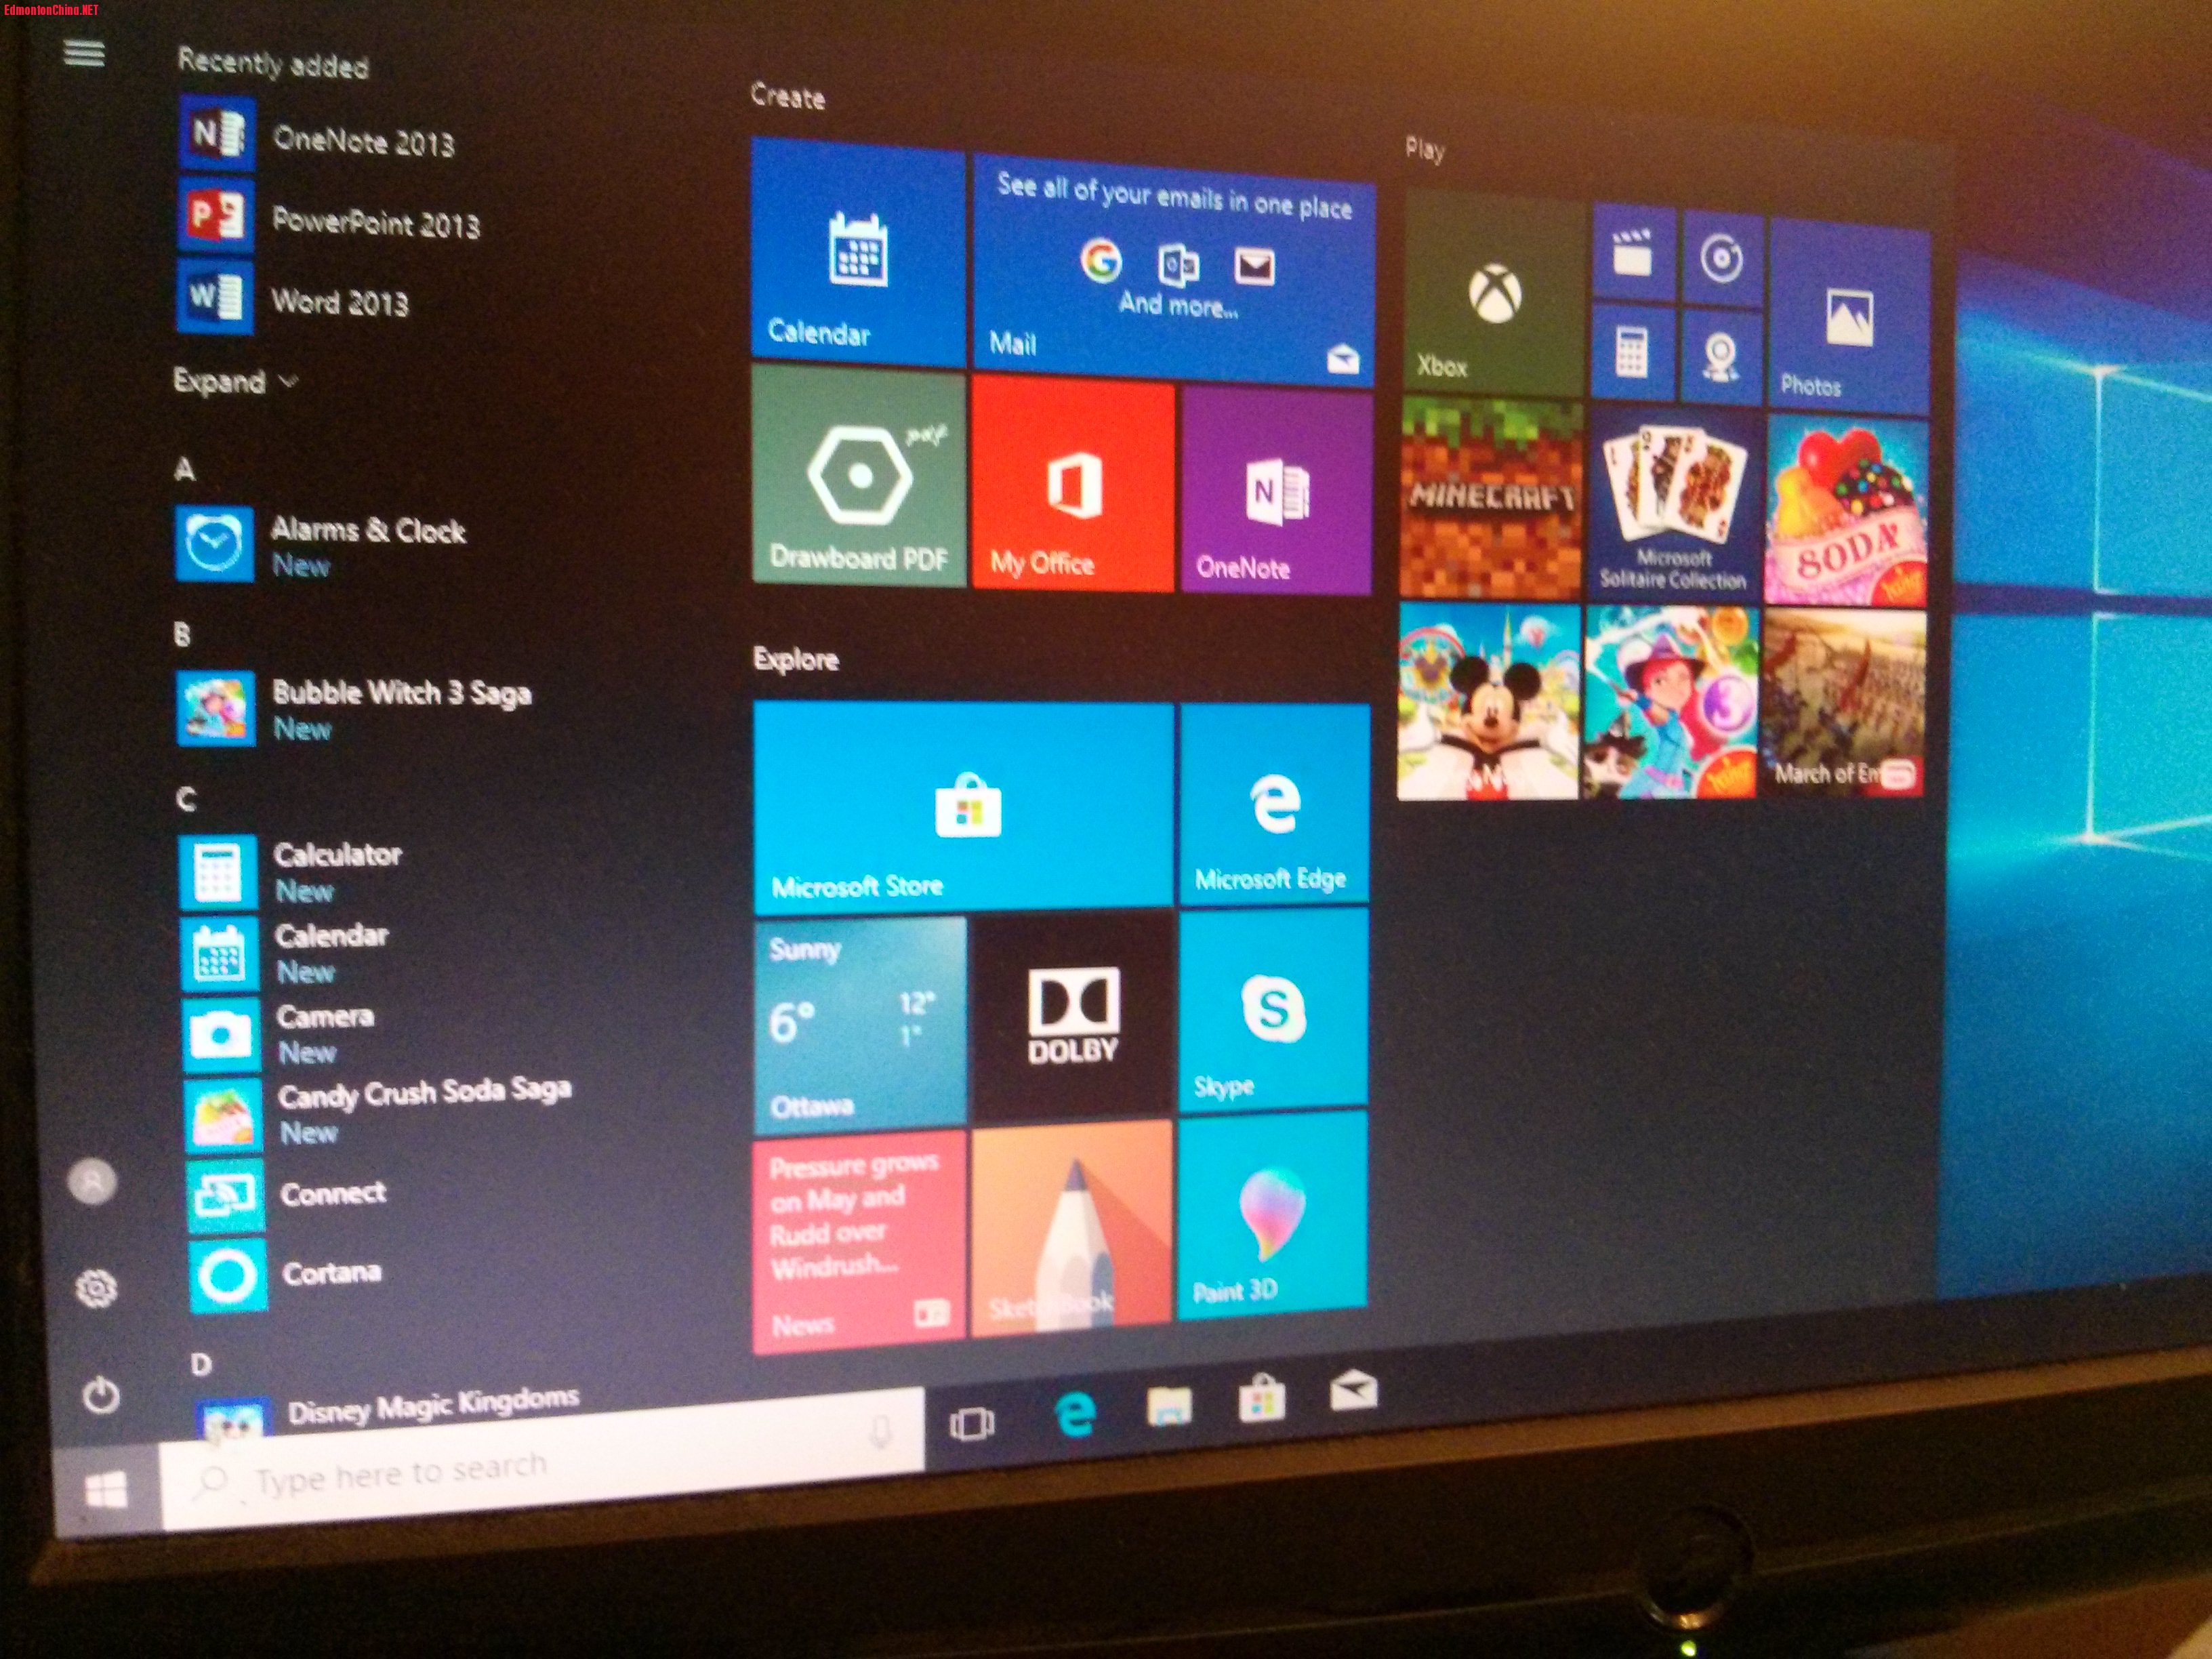Click letter A section header

click(x=184, y=469)
